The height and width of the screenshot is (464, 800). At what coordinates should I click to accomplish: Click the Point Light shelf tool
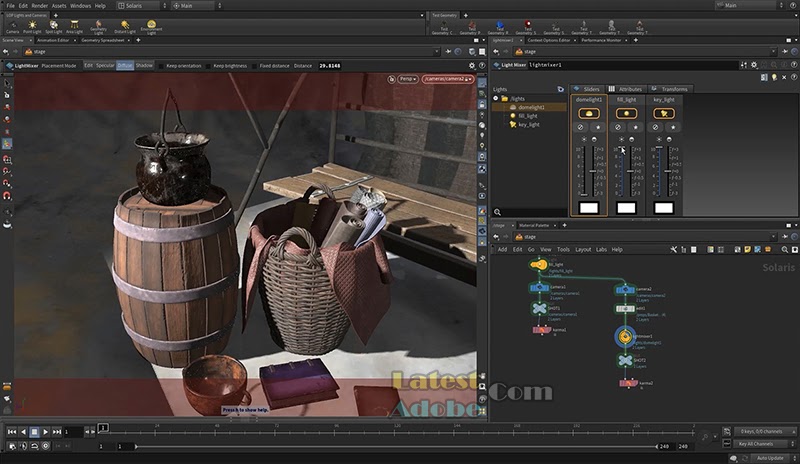tap(33, 26)
